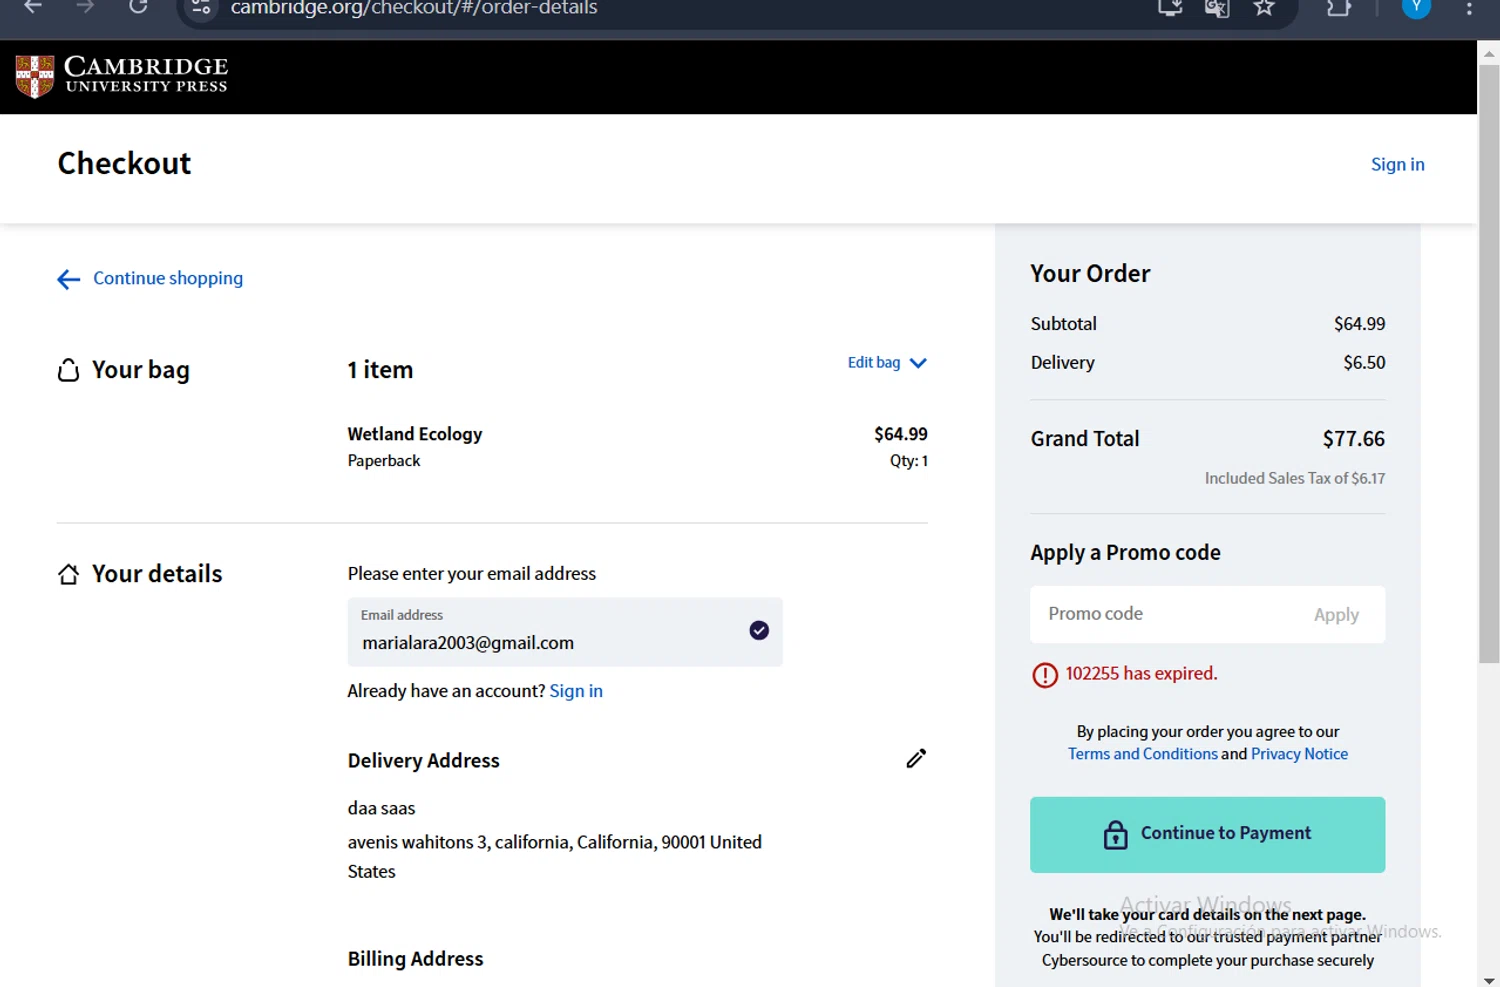Click the Cambridge University Press logo

pos(122,76)
